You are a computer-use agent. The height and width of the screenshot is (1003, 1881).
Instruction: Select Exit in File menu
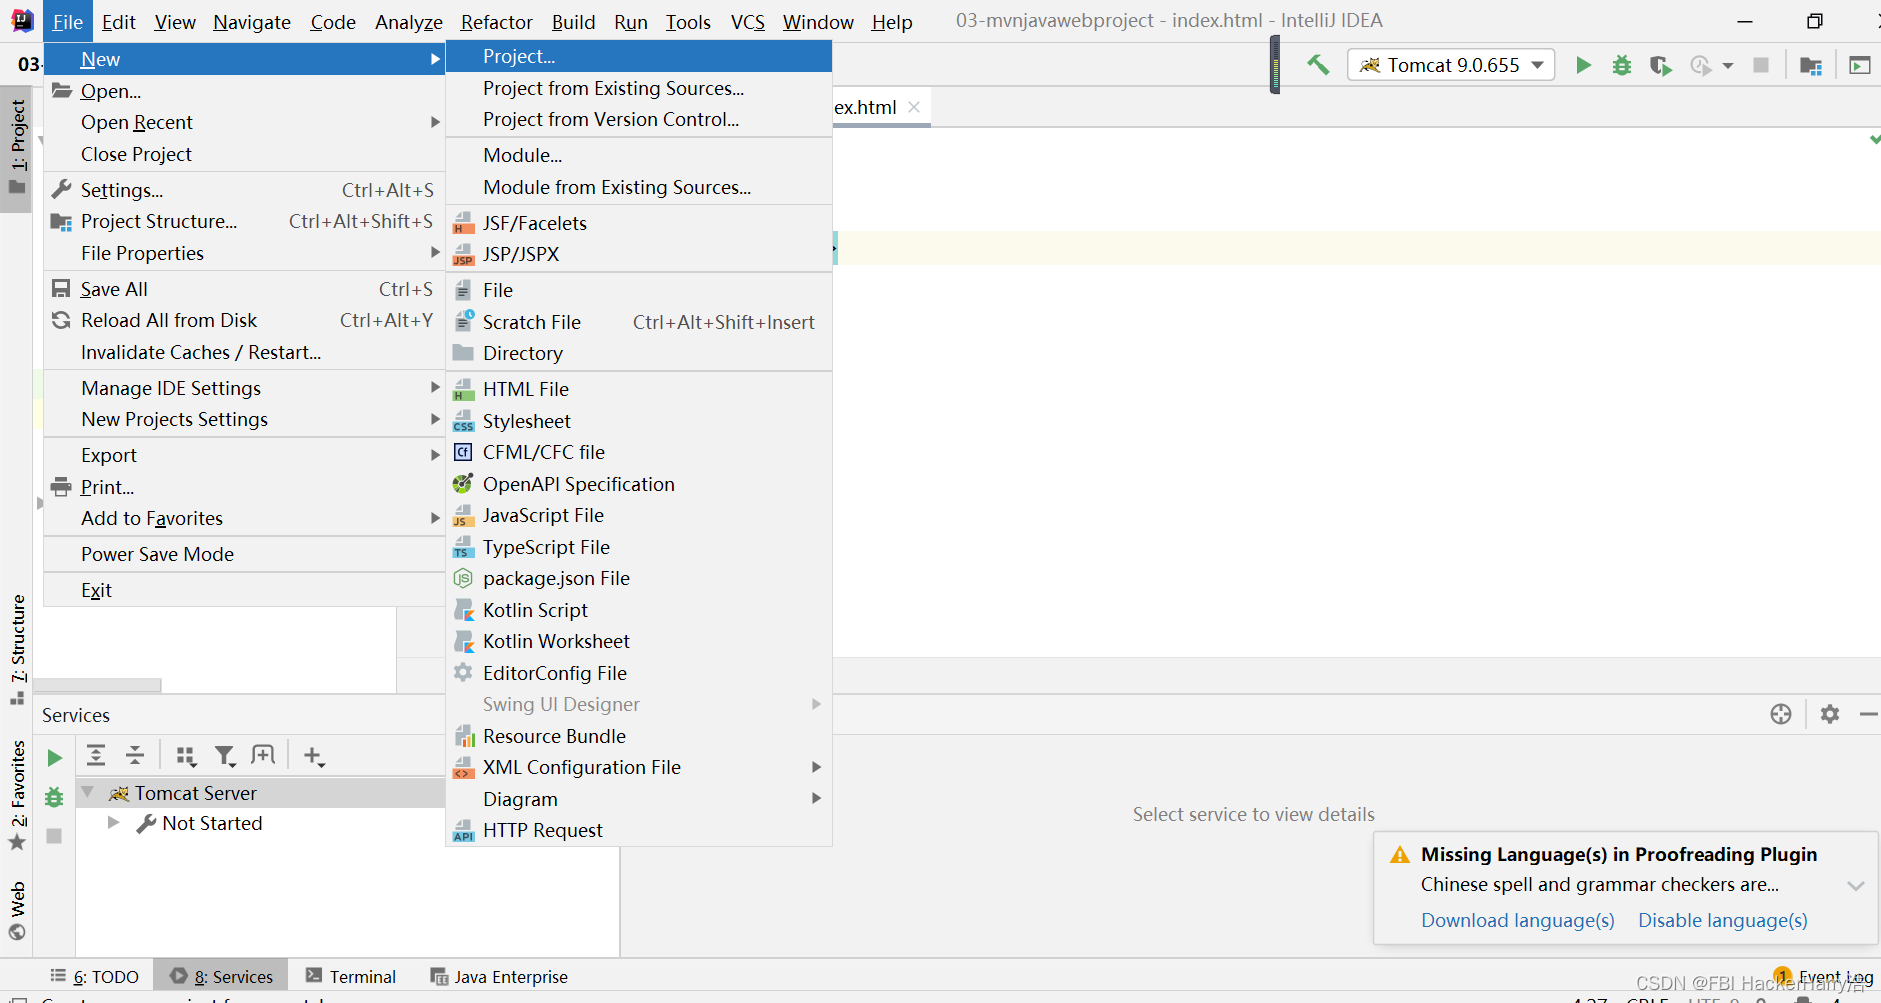tap(244, 590)
